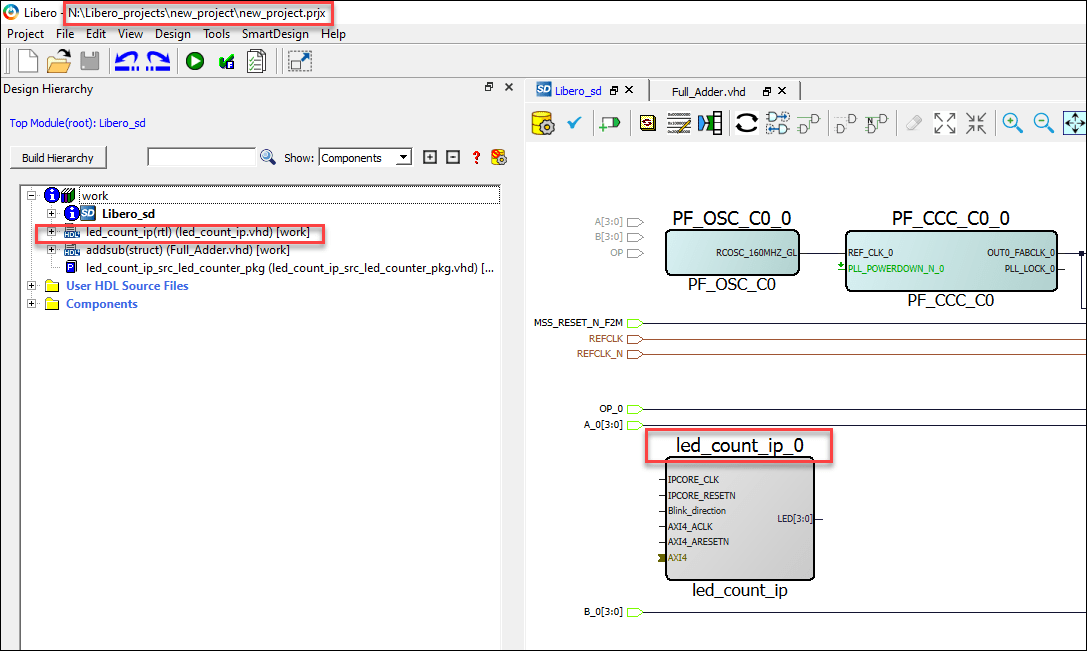Run synthesis with the green play button
Viewport: 1087px width, 651px height.
pos(195,61)
